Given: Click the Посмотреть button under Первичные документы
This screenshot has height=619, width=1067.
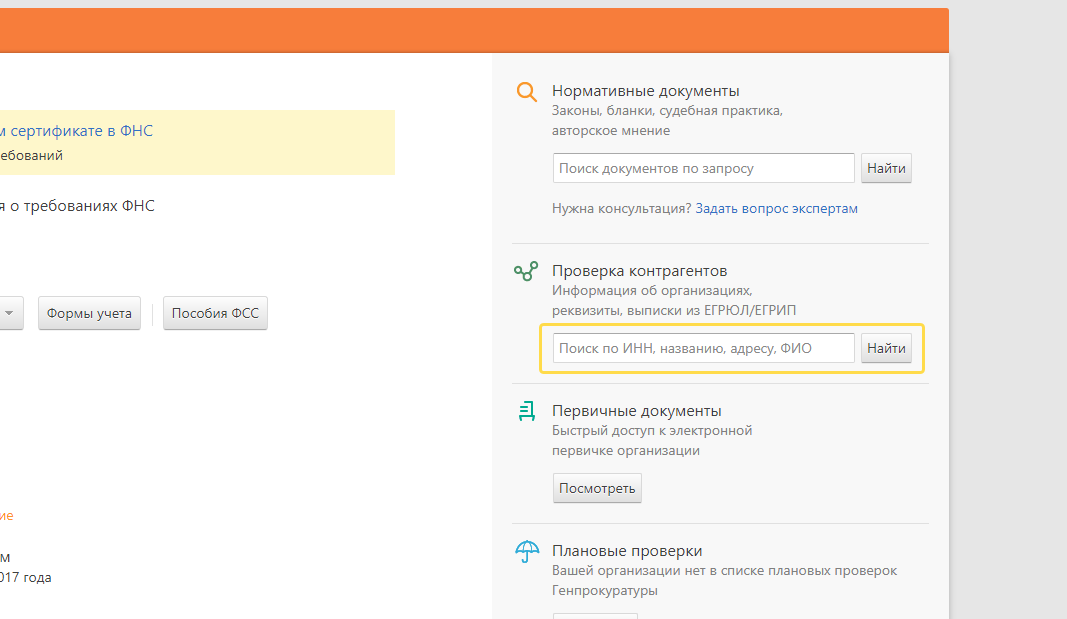Looking at the screenshot, I should point(597,488).
